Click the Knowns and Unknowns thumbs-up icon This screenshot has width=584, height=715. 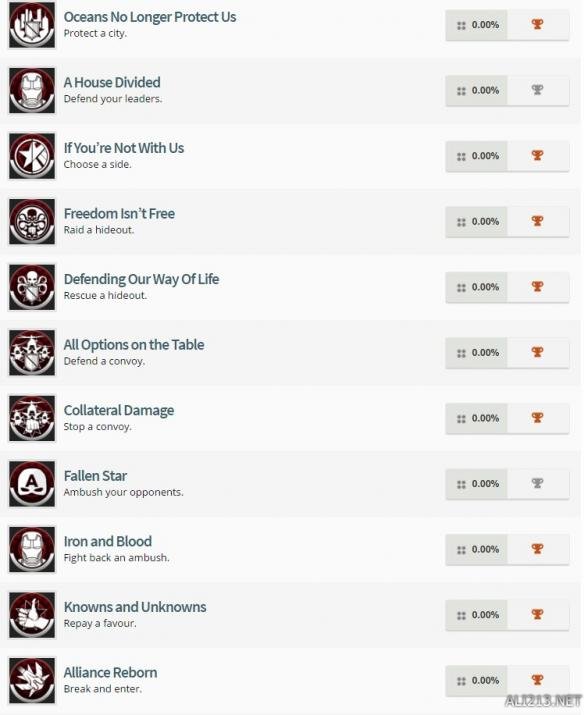coord(32,615)
